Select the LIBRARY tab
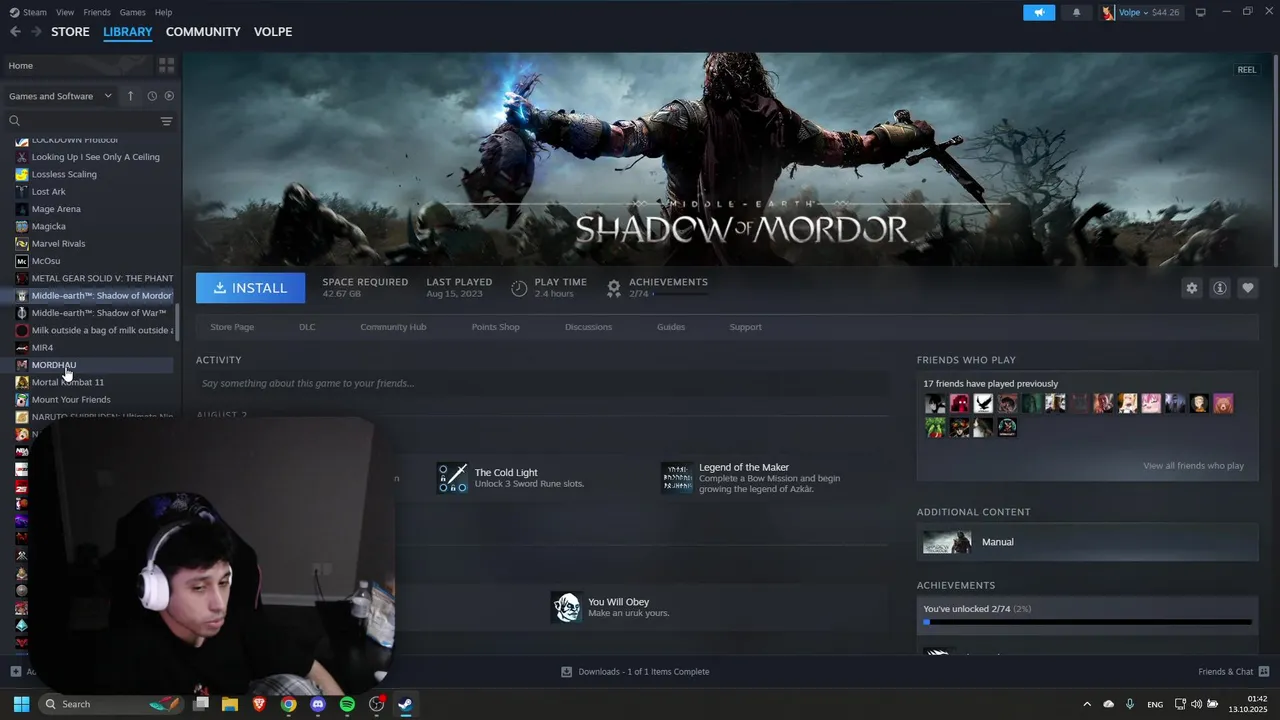The height and width of the screenshot is (720, 1280). click(128, 32)
